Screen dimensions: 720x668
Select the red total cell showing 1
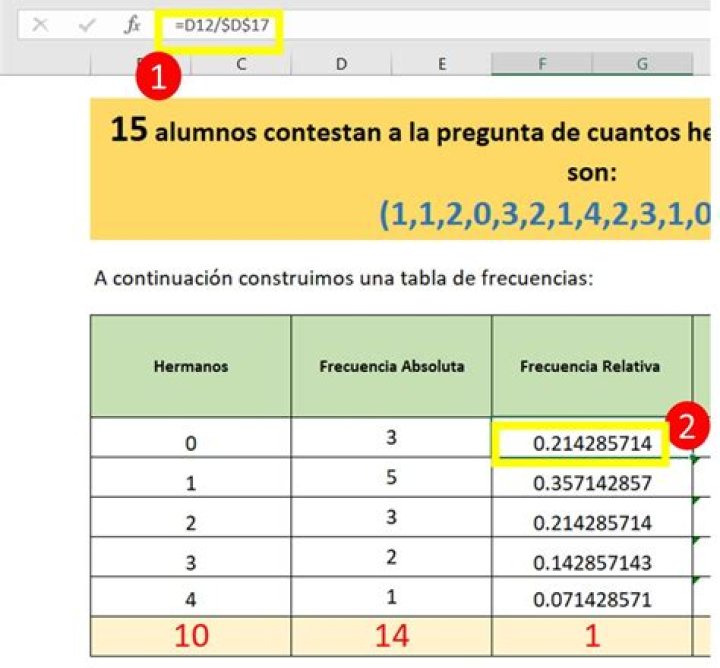point(591,636)
